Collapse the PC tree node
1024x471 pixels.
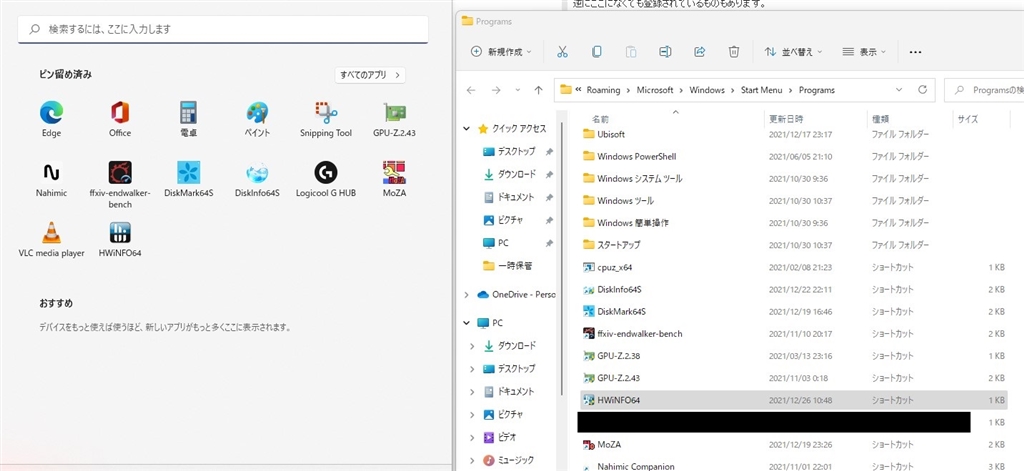[x=466, y=323]
